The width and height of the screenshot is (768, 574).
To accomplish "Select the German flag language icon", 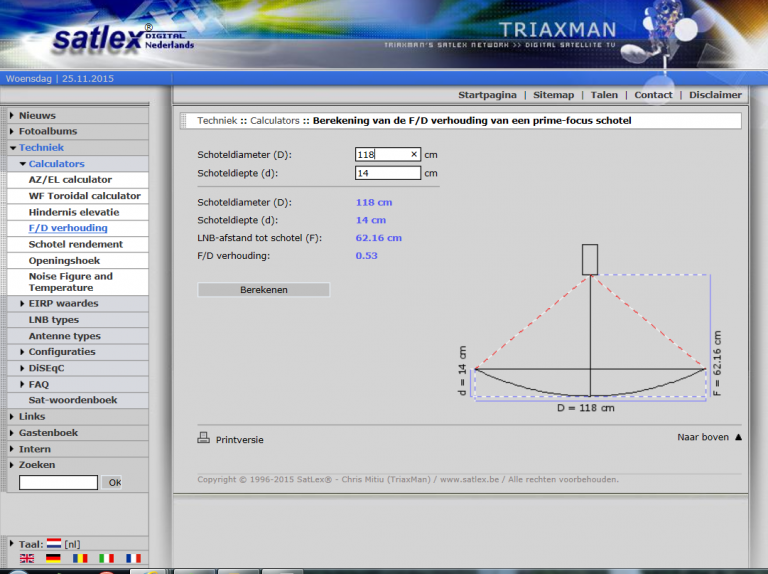I will 53,558.
